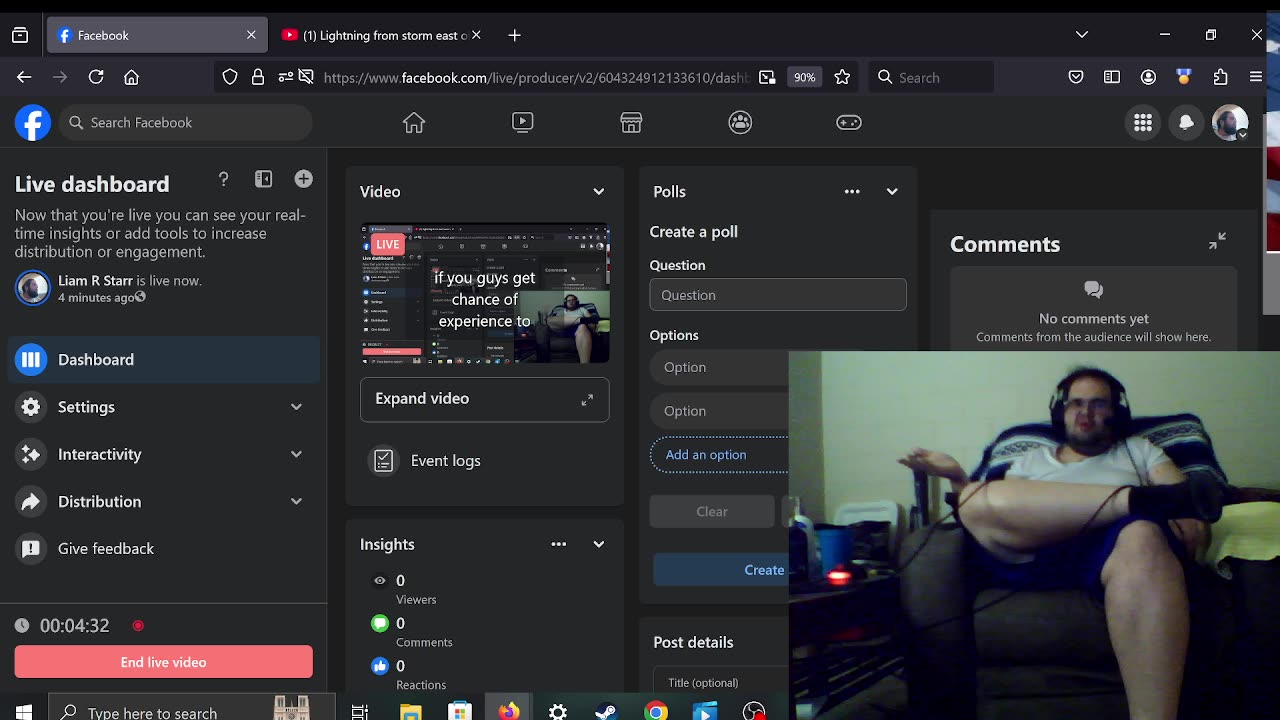The image size is (1280, 720).
Task: Open Live dashboard help question mark
Action: tap(223, 179)
